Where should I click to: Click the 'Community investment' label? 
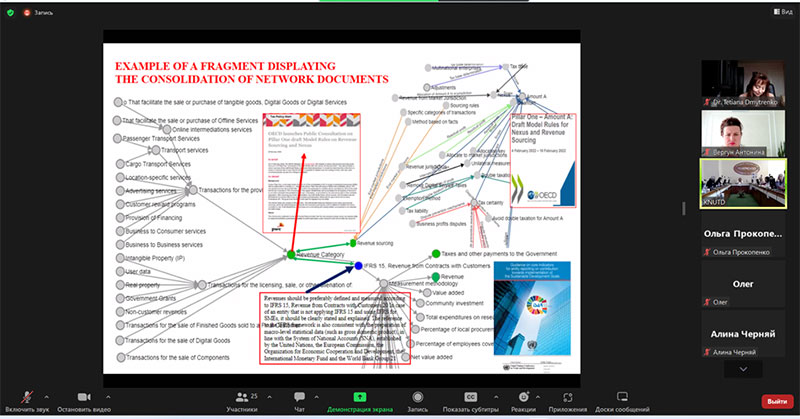point(455,303)
